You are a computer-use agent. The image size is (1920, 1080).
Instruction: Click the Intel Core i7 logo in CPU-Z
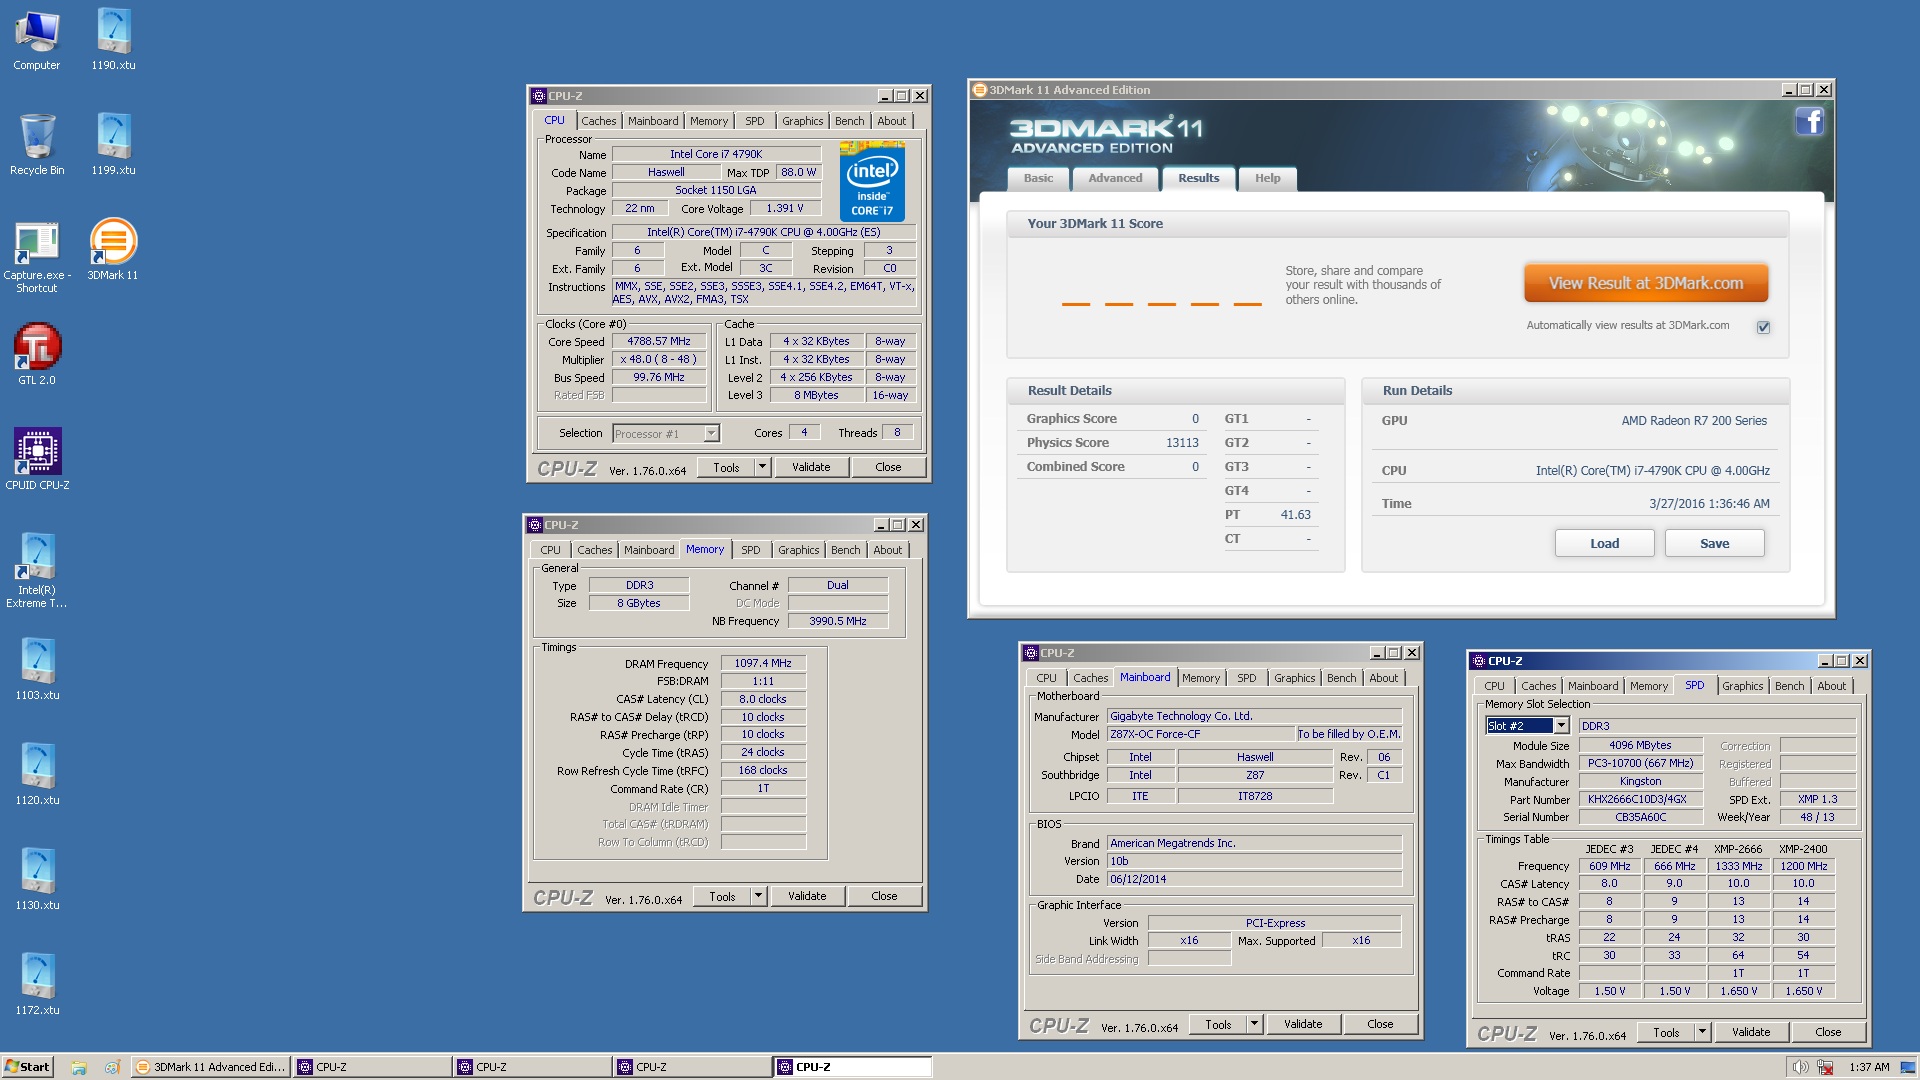pos(872,182)
